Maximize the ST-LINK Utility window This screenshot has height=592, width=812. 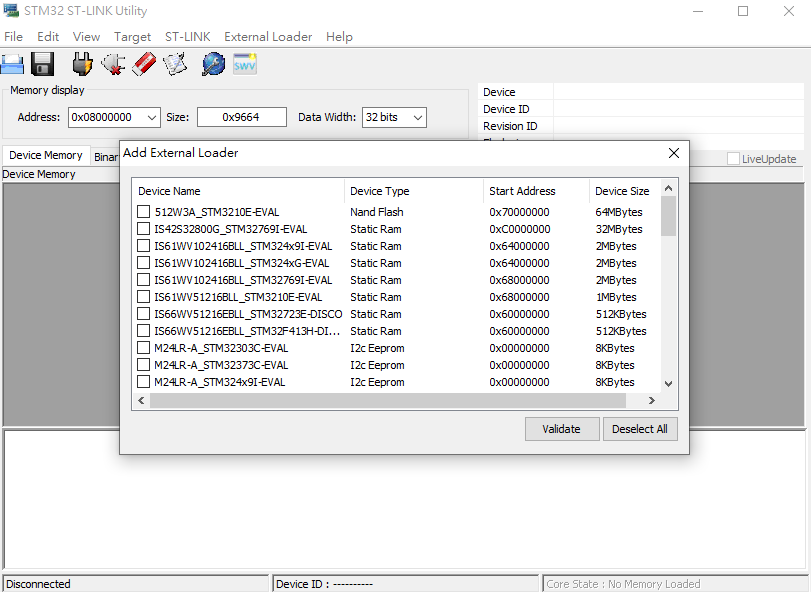[x=743, y=11]
